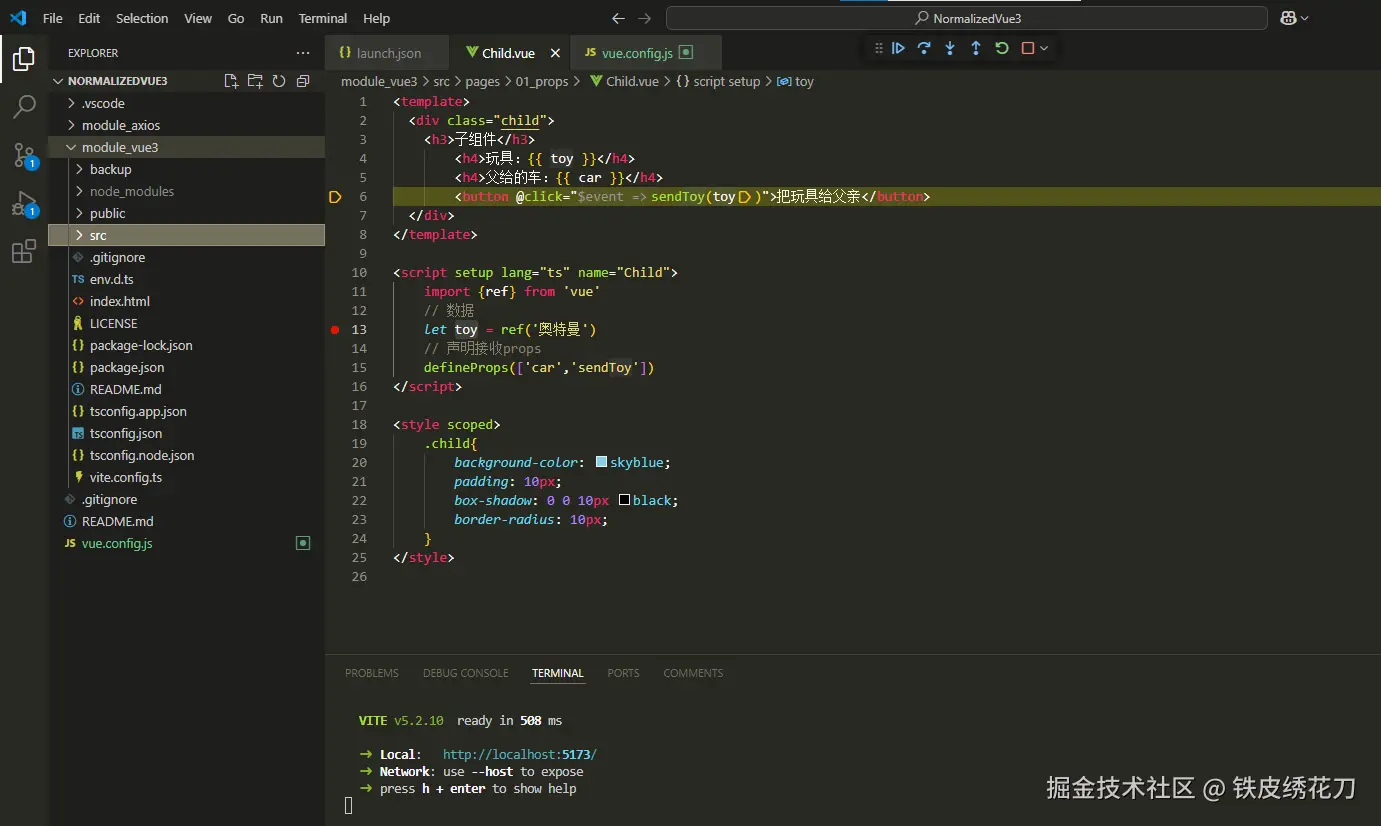Image resolution: width=1381 pixels, height=826 pixels.
Task: Restart the debugging session
Action: (x=1001, y=48)
